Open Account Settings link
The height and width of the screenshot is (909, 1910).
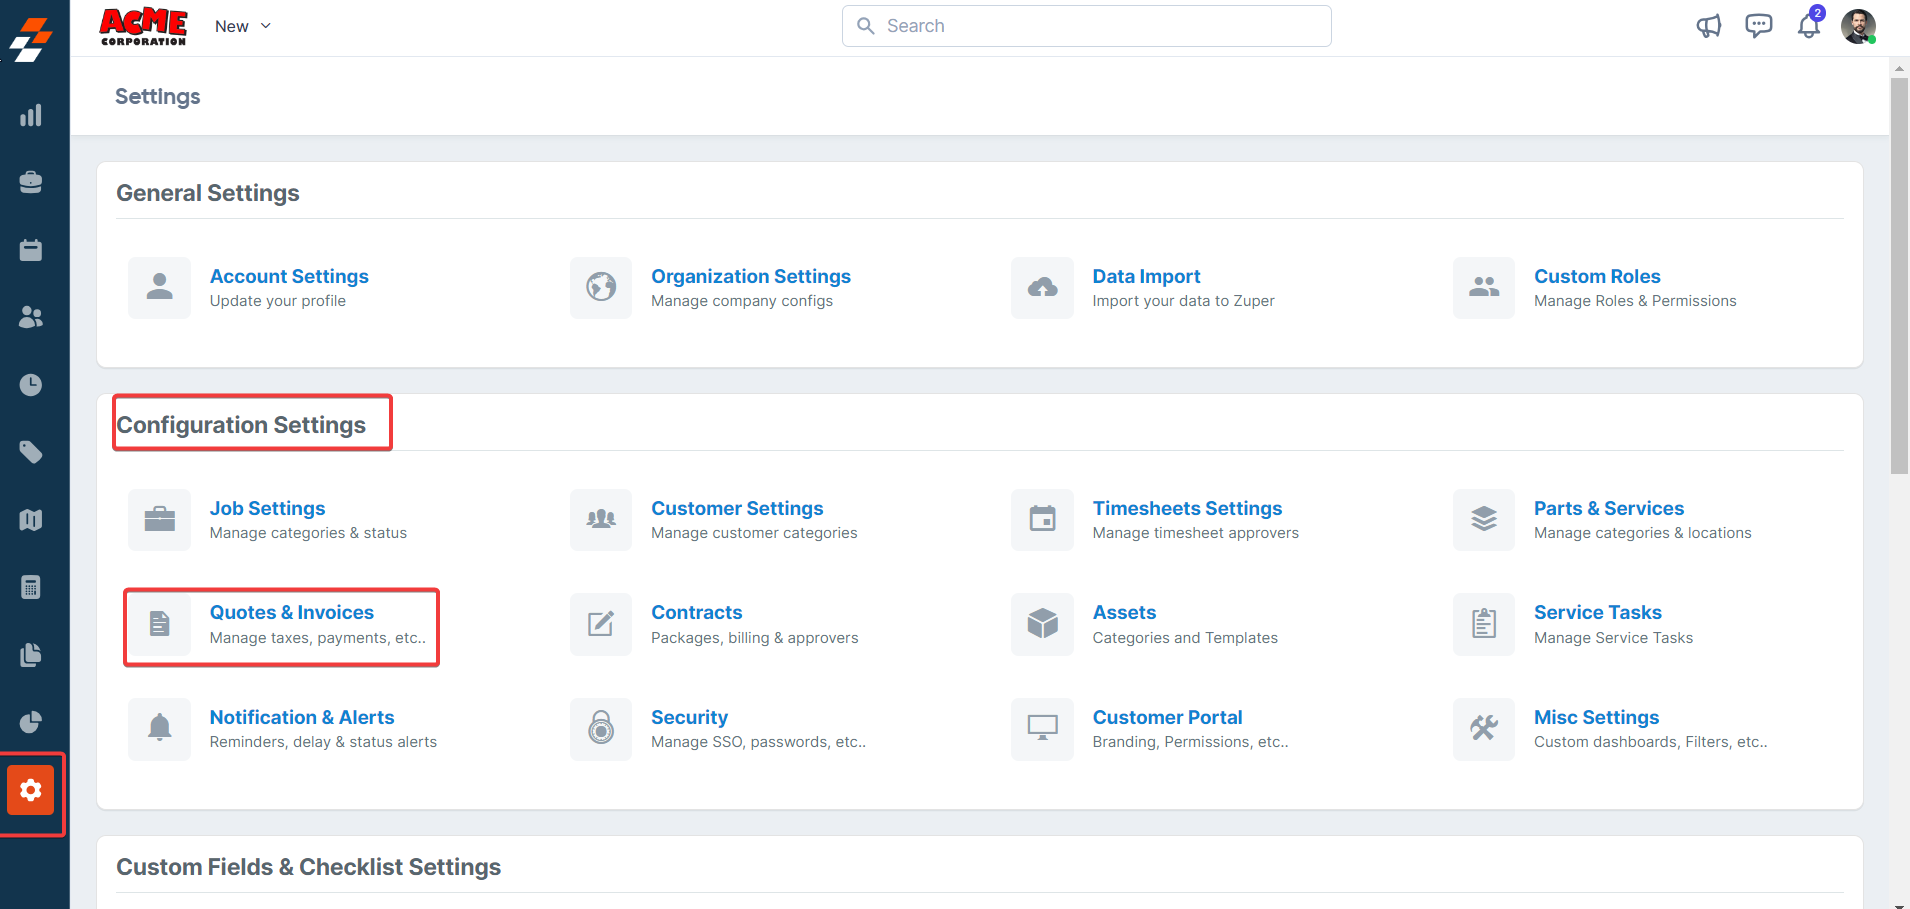pos(289,277)
